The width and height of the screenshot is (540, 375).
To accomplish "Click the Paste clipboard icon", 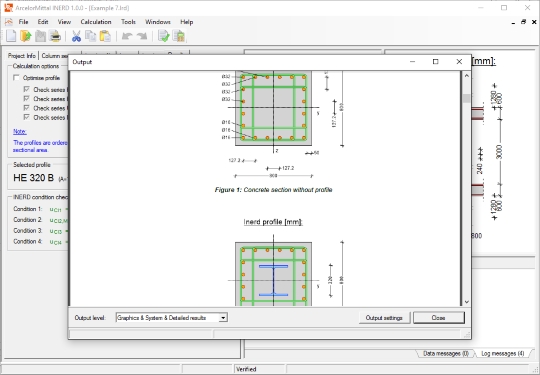I will (105, 36).
